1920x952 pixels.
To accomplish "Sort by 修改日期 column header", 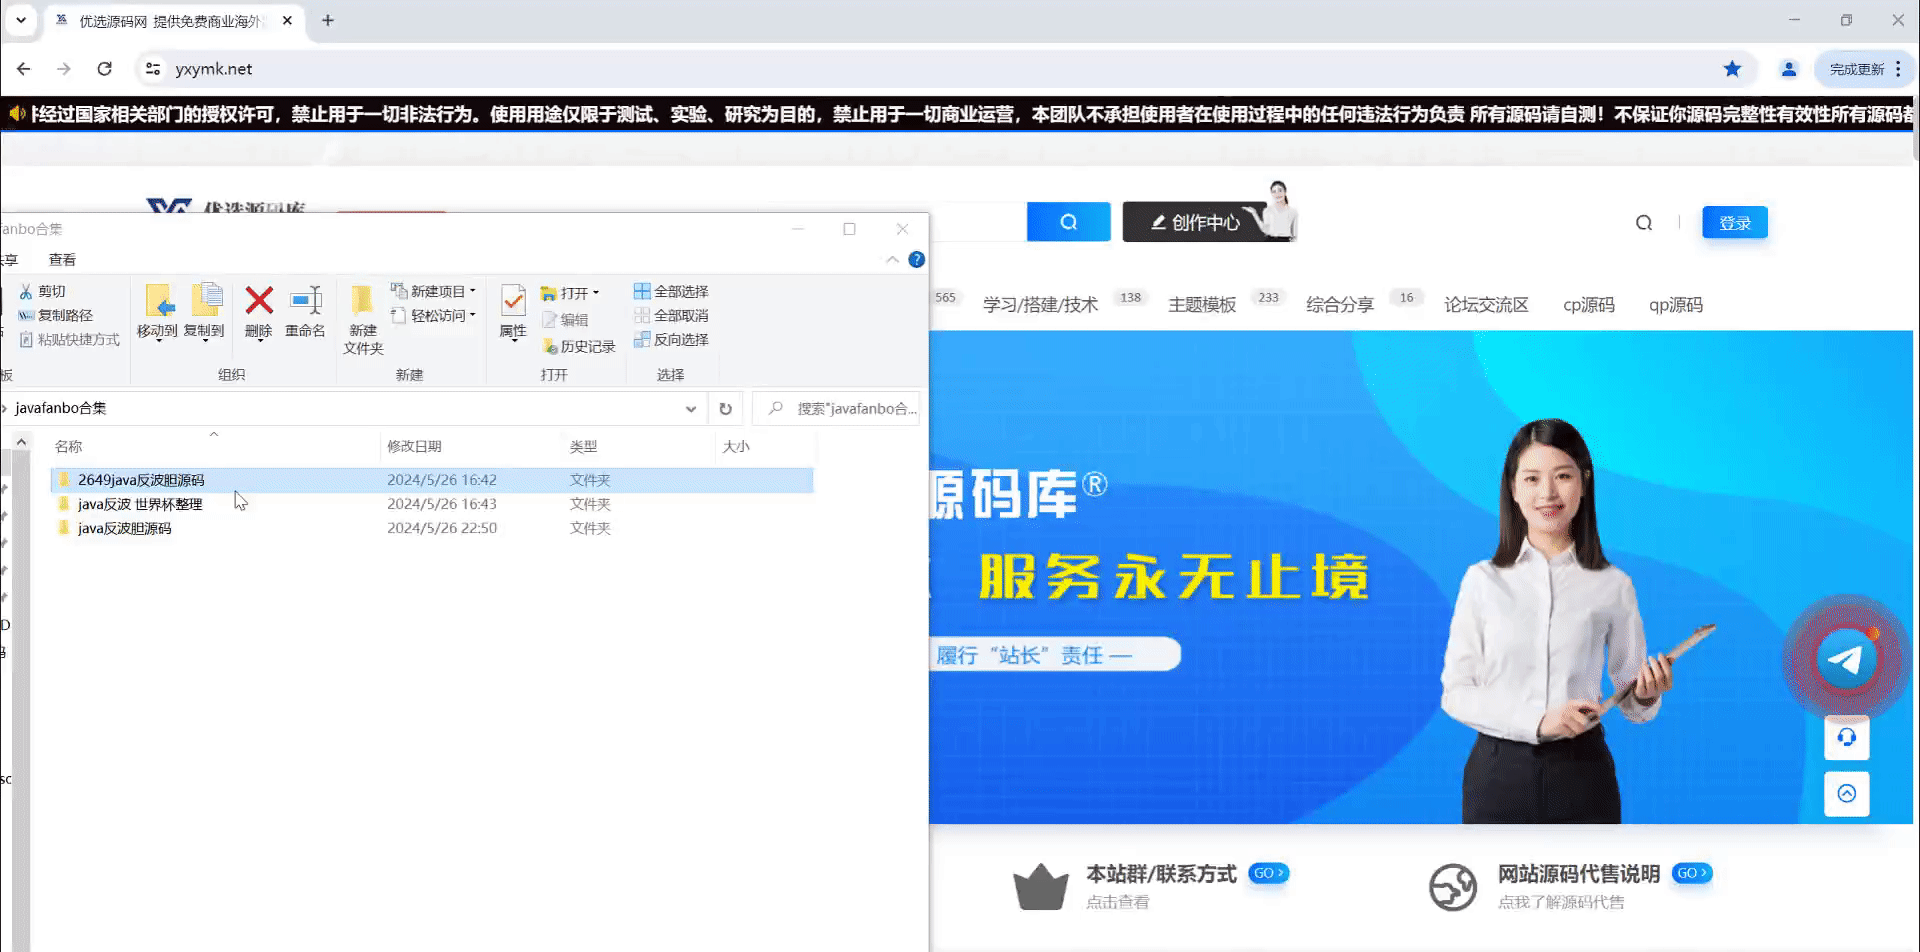I will [x=472, y=446].
